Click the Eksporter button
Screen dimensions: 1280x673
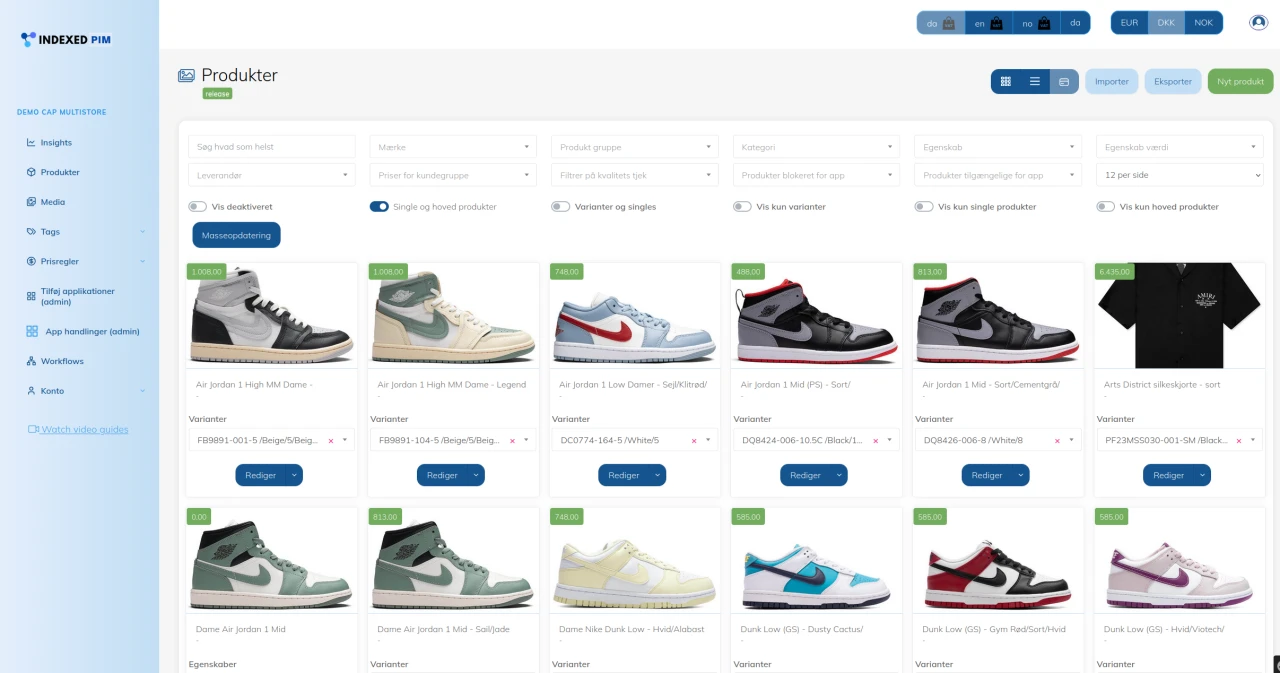(x=1173, y=81)
